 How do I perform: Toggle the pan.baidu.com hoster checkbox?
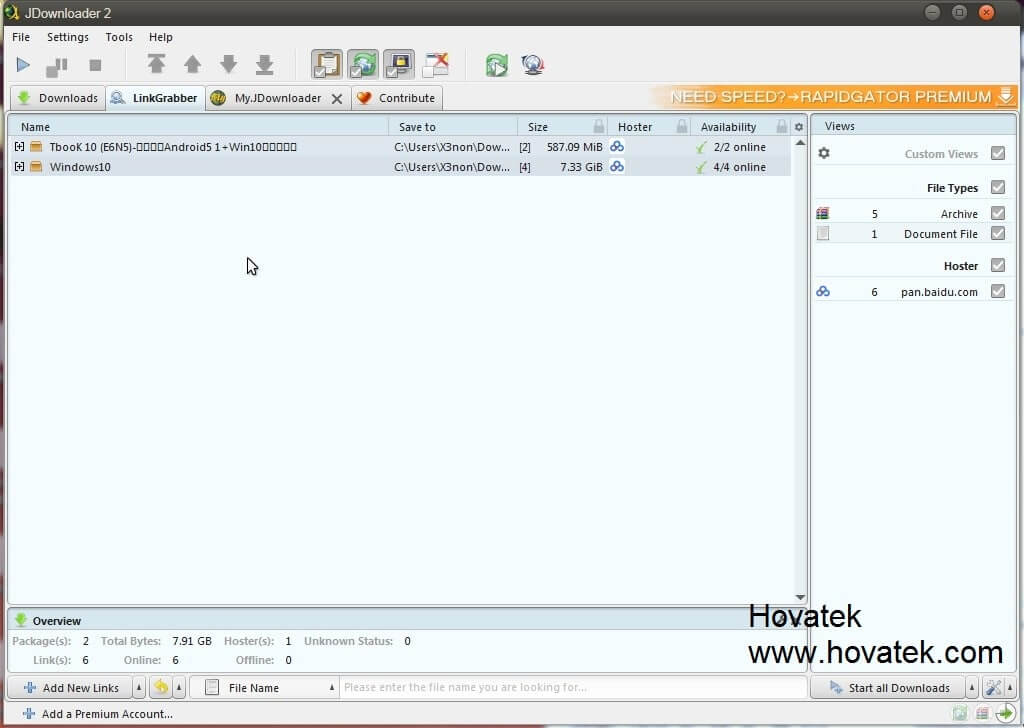tap(997, 291)
